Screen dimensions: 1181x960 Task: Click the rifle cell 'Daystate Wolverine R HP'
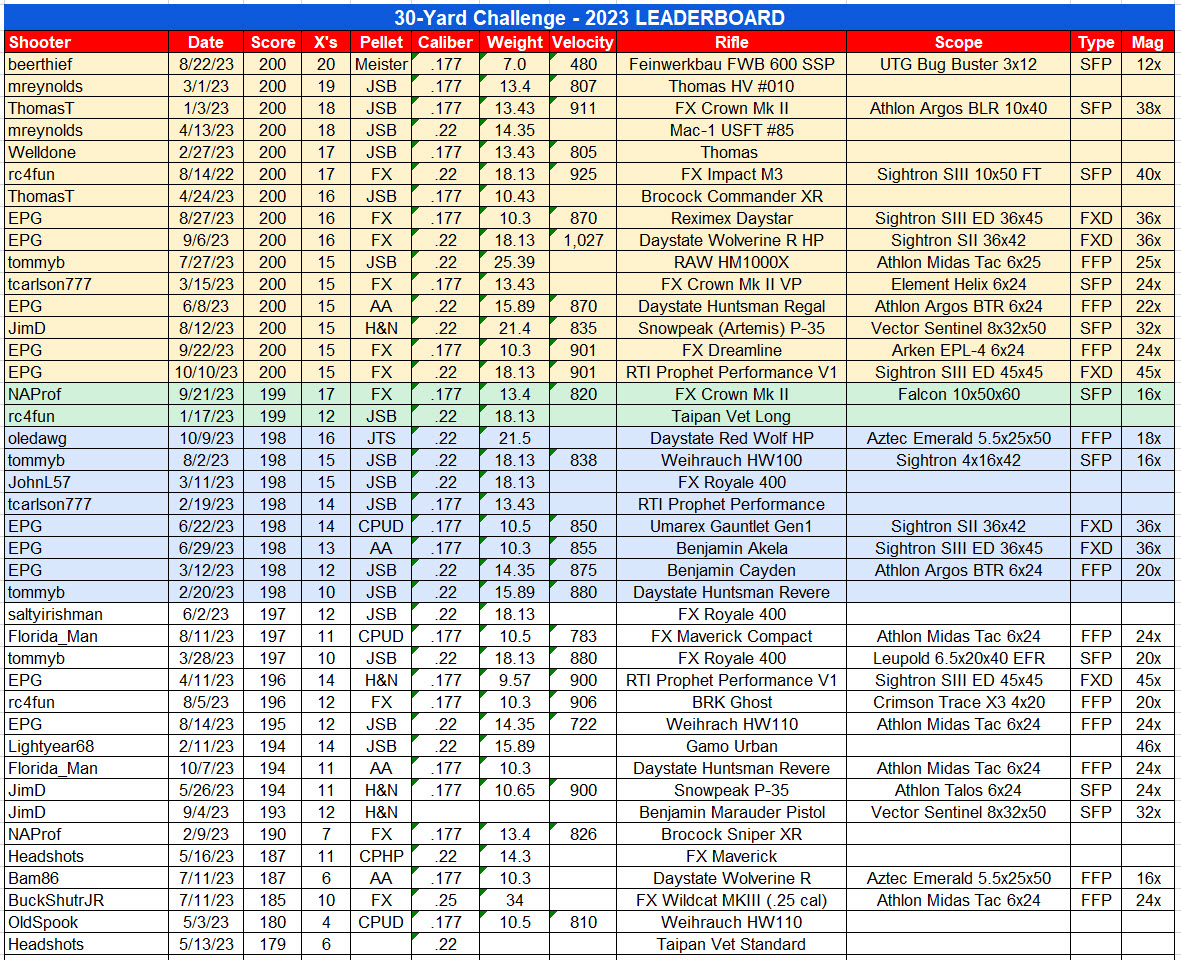coord(731,240)
